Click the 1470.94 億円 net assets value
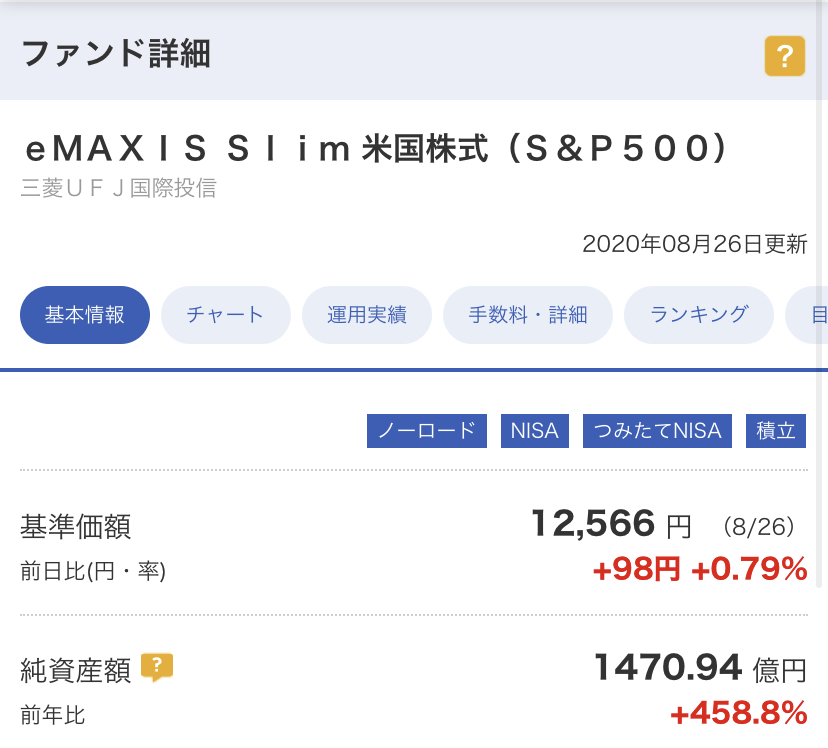The height and width of the screenshot is (748, 828). (700, 668)
